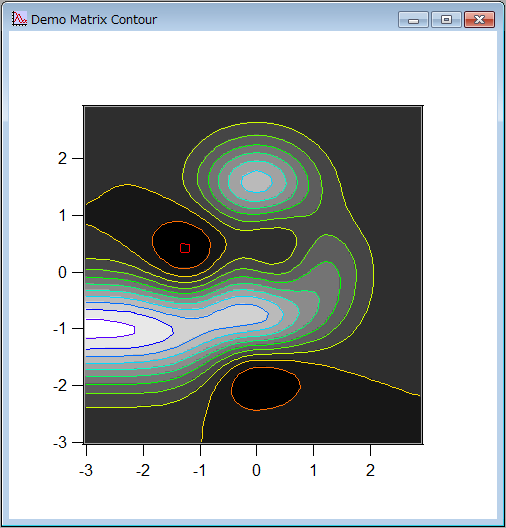Close the Demo Matrix Contour window
This screenshot has width=506, height=528.
tap(479, 20)
